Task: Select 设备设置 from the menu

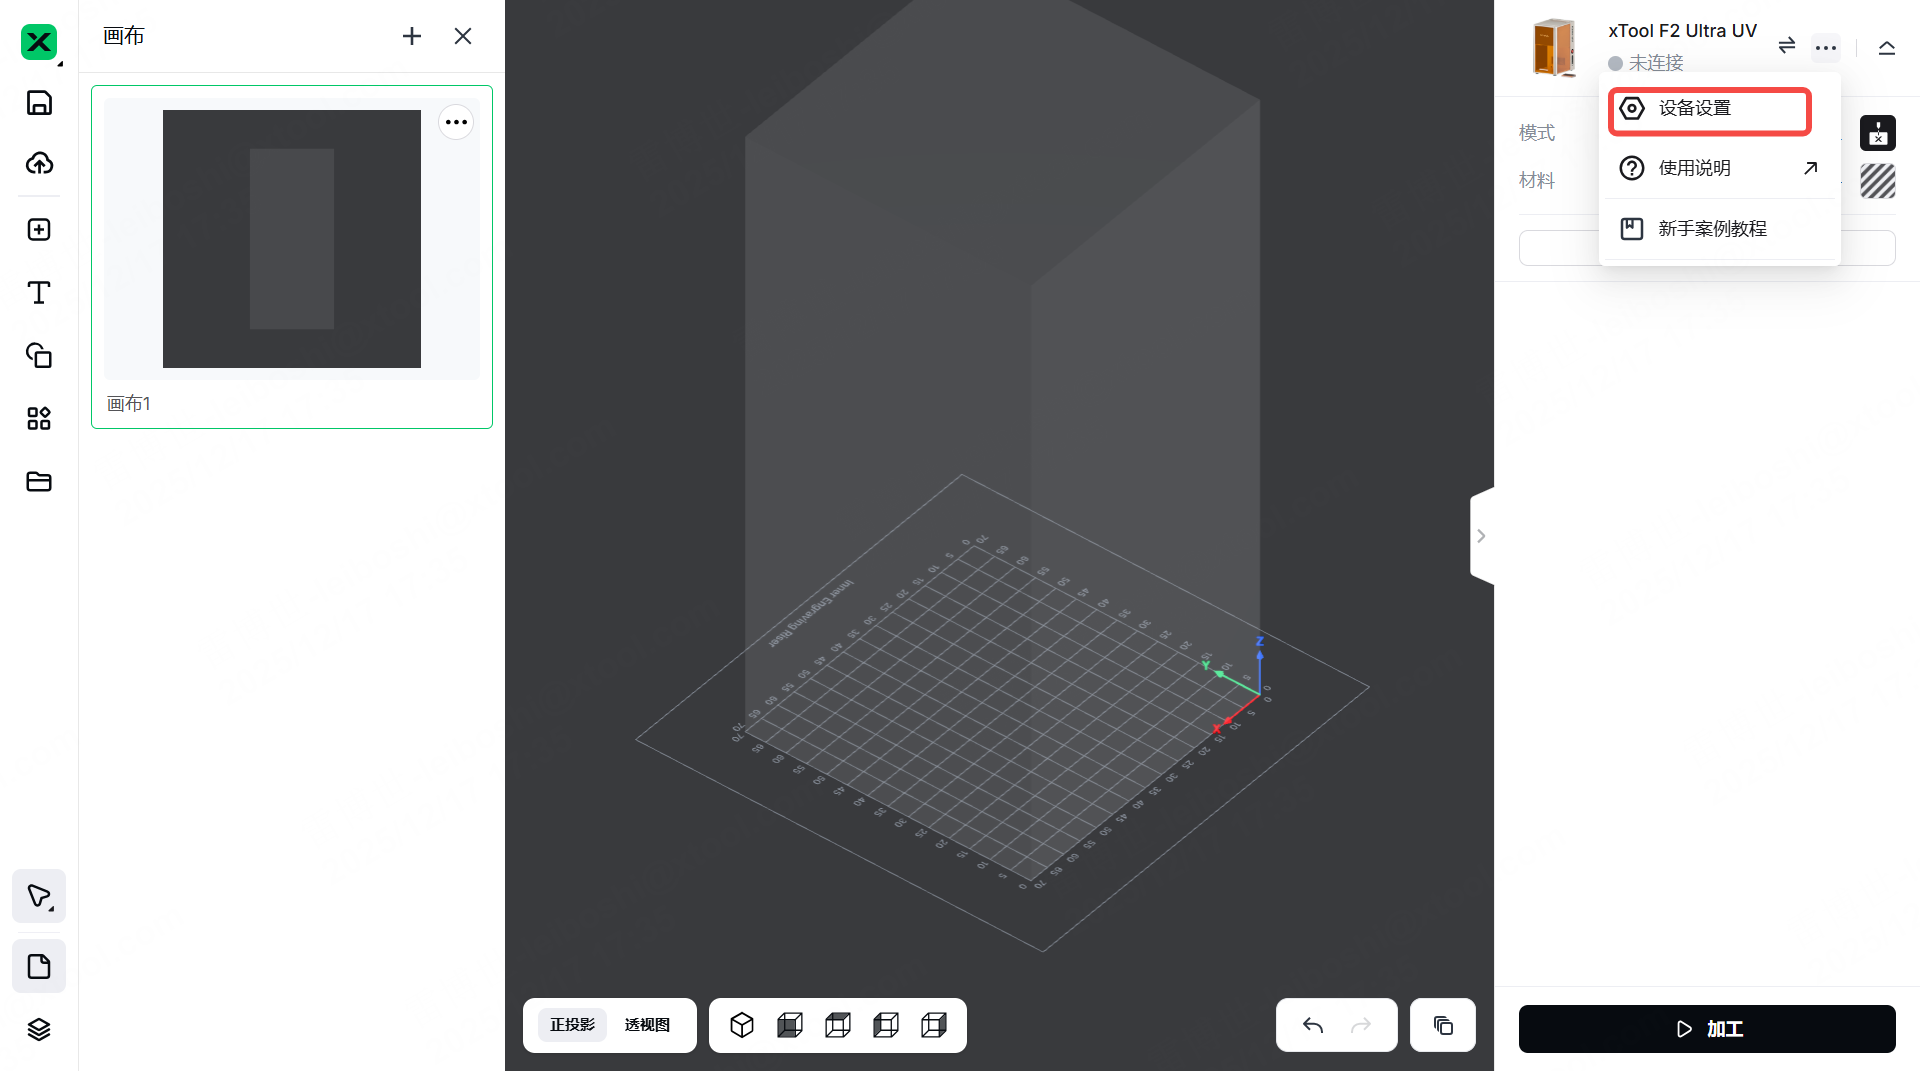Action: click(x=1709, y=109)
